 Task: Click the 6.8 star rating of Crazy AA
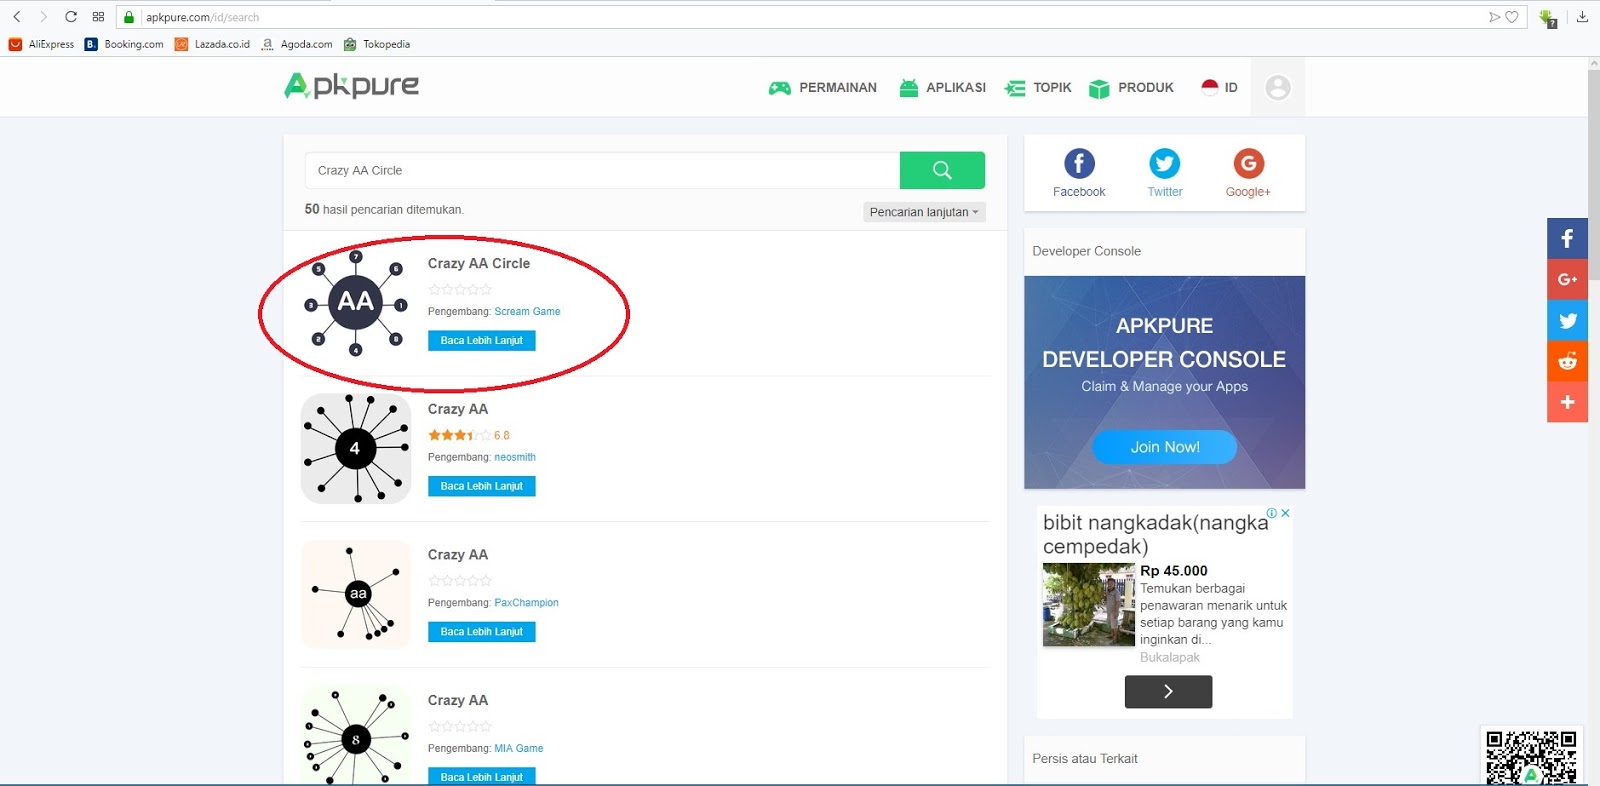469,435
